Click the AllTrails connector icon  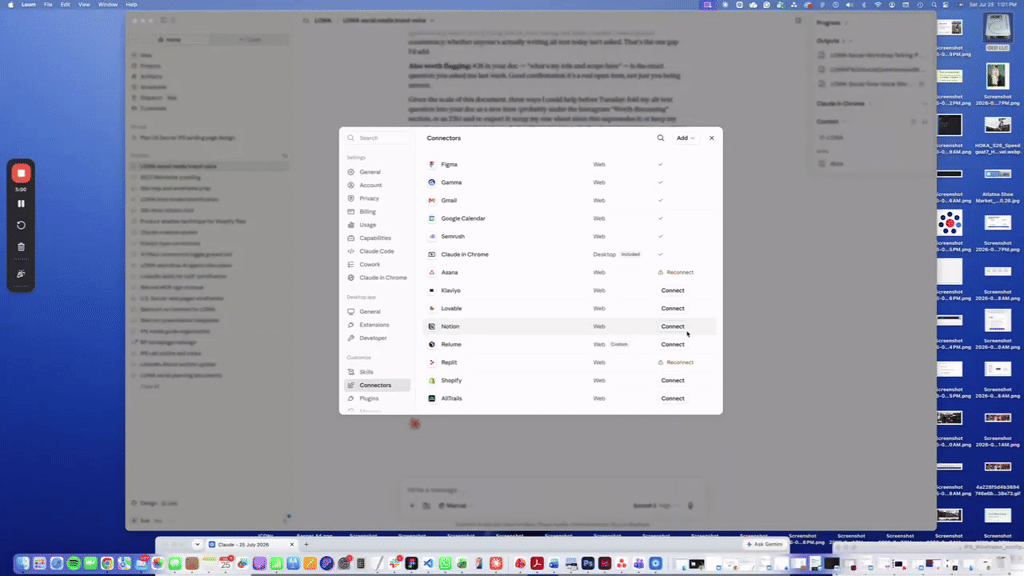pyautogui.click(x=432, y=398)
